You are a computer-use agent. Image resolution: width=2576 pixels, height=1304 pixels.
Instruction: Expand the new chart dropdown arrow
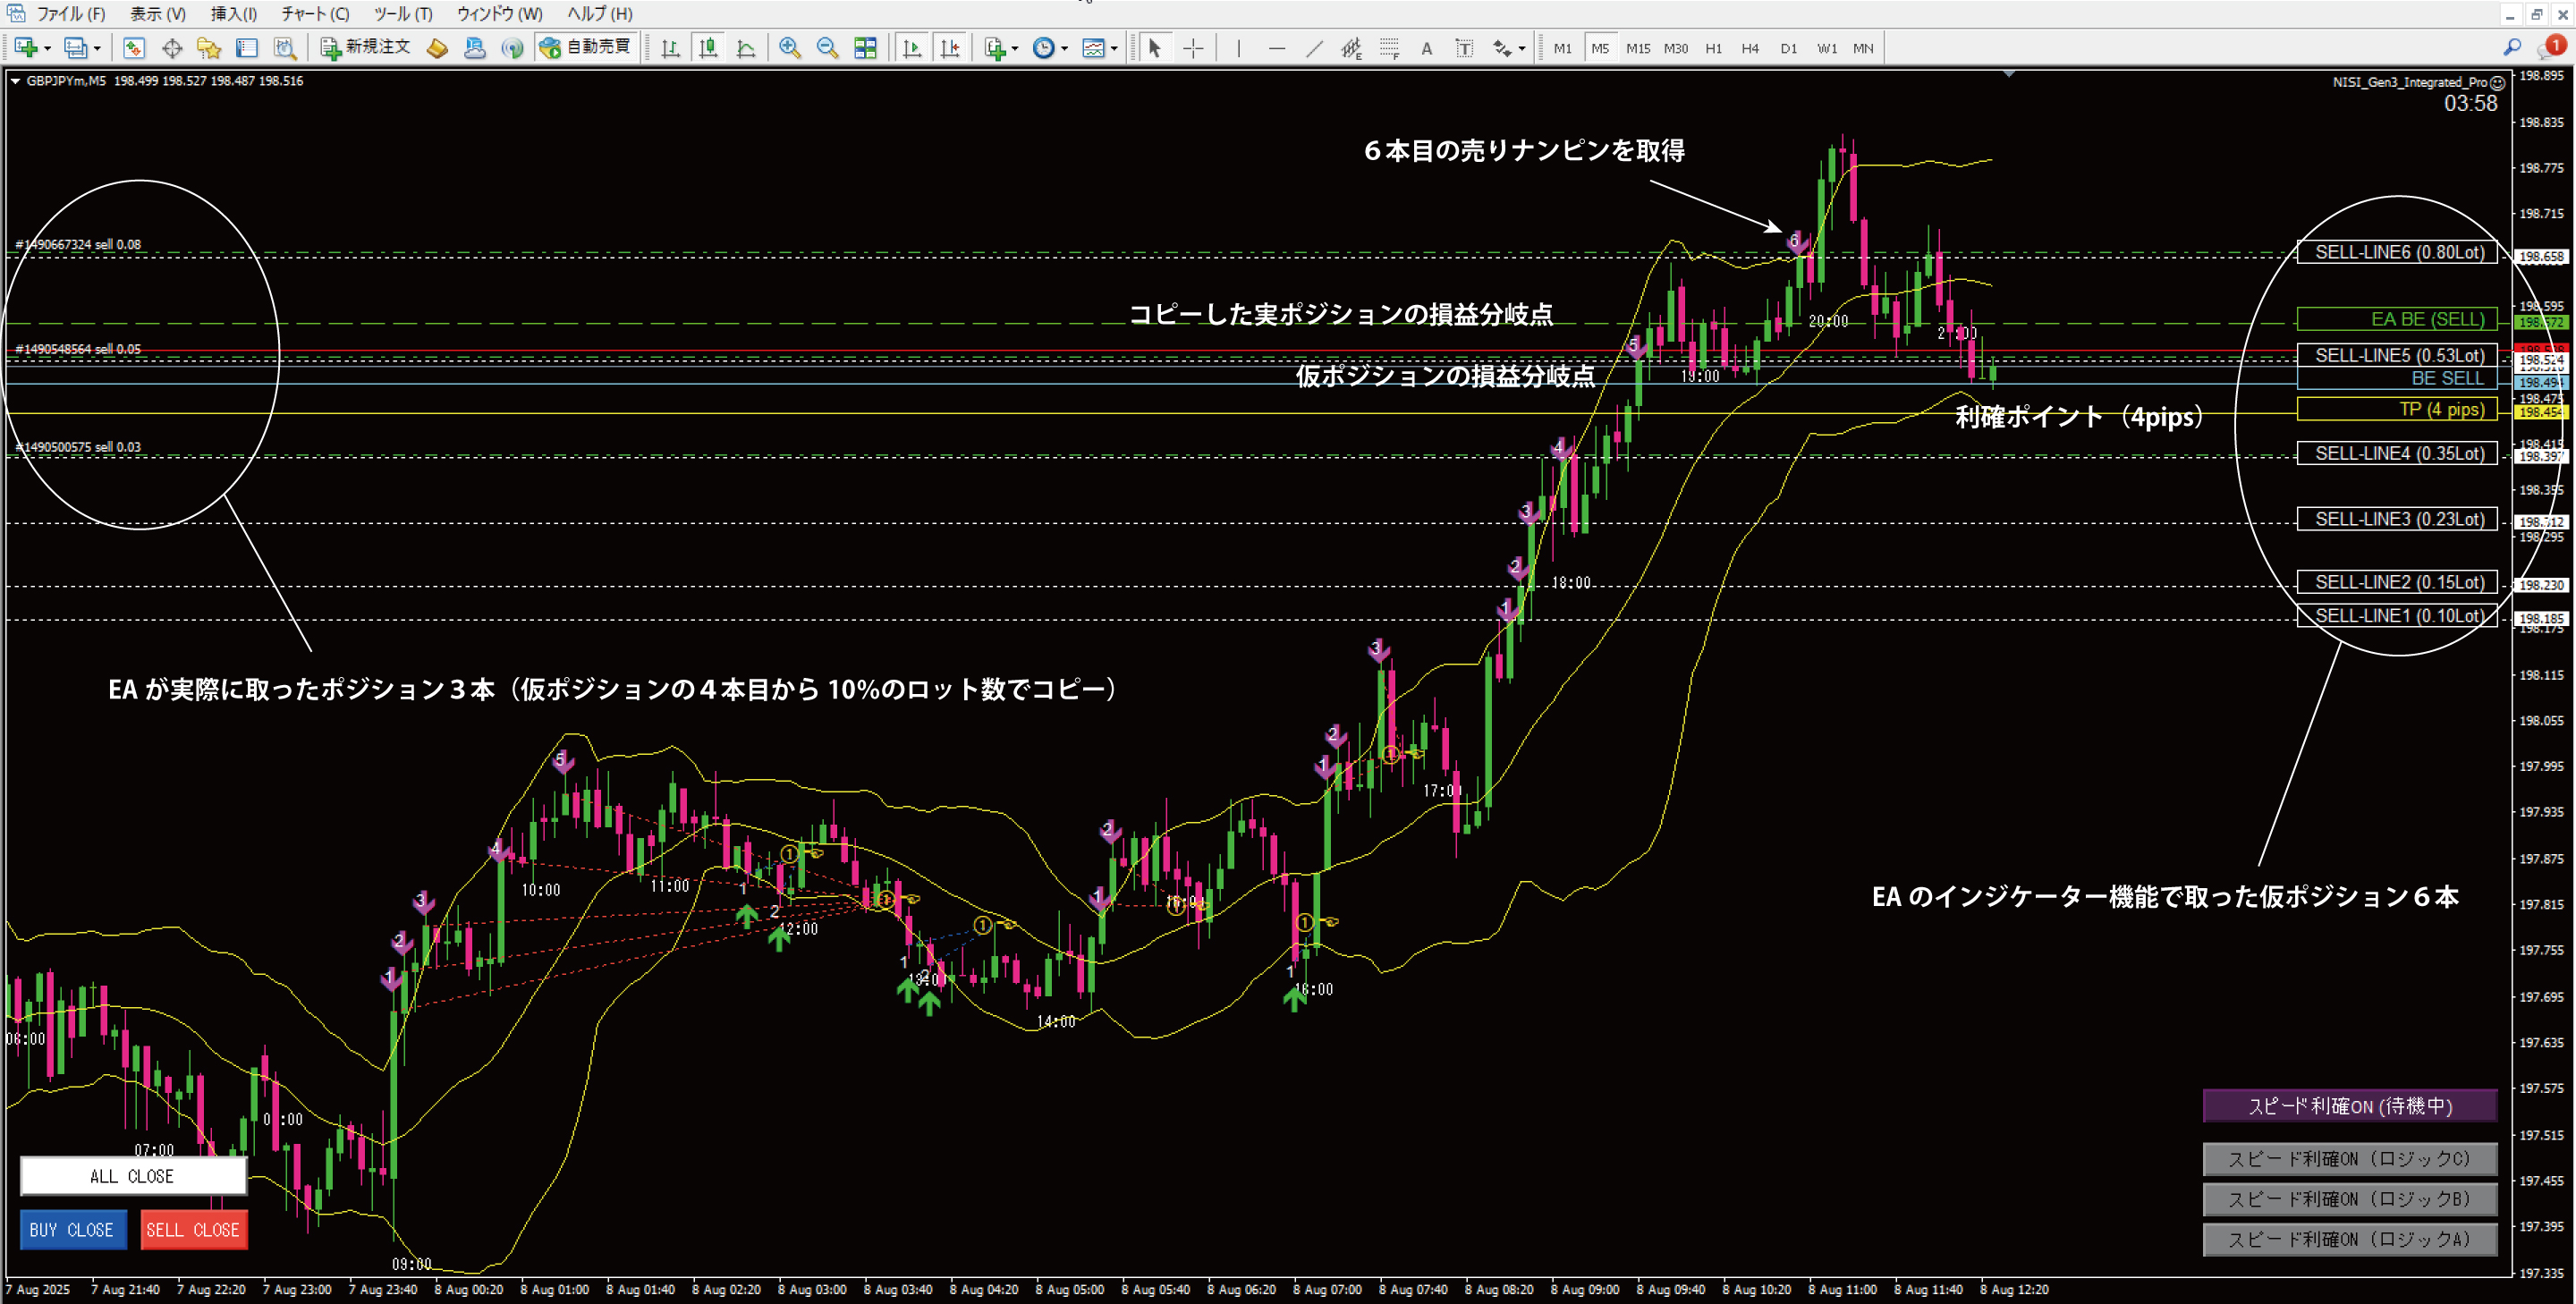47,48
